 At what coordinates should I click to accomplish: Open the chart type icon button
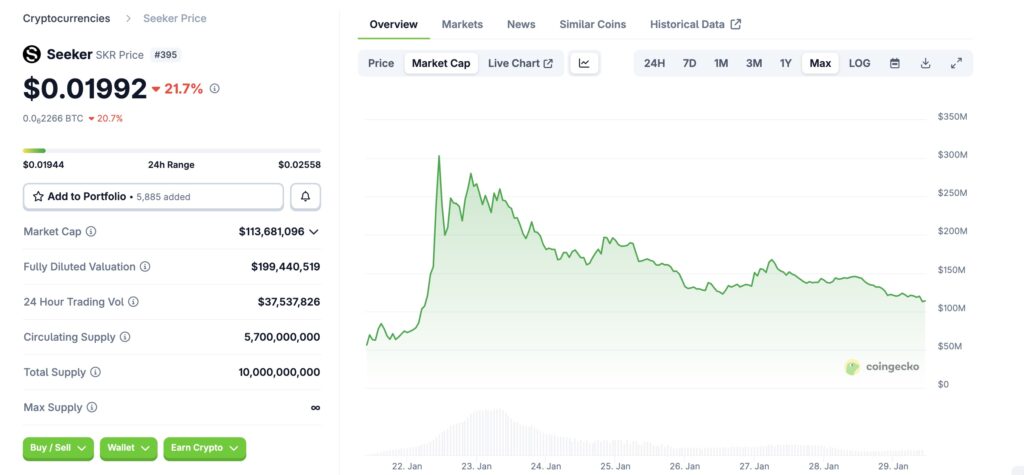pos(584,63)
